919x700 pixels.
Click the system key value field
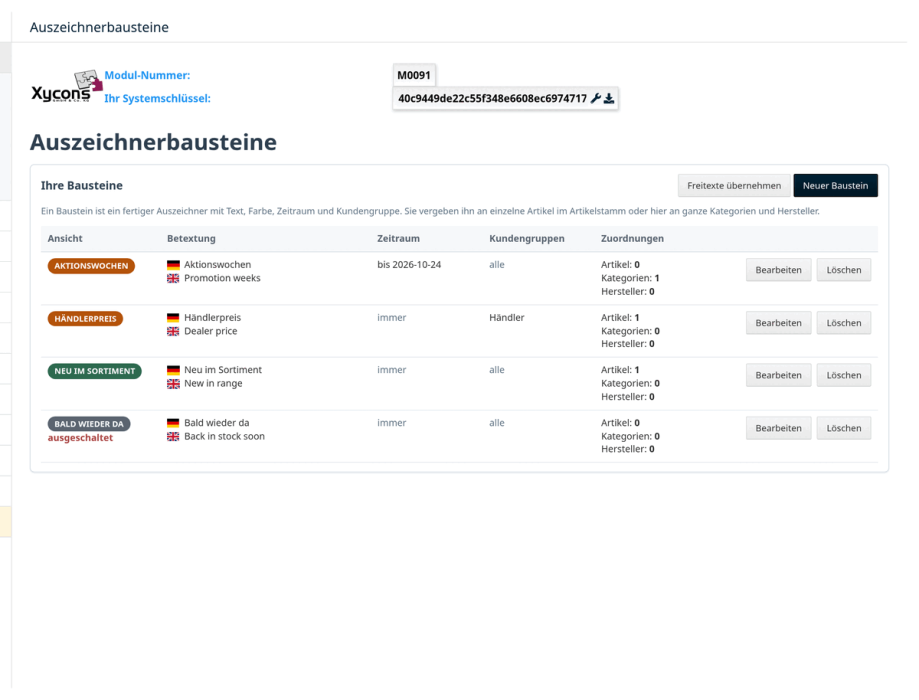pos(505,98)
